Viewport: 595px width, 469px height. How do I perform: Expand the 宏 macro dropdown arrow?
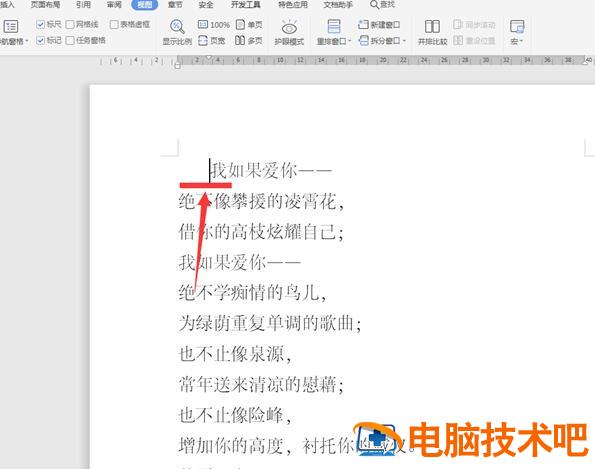tap(521, 41)
